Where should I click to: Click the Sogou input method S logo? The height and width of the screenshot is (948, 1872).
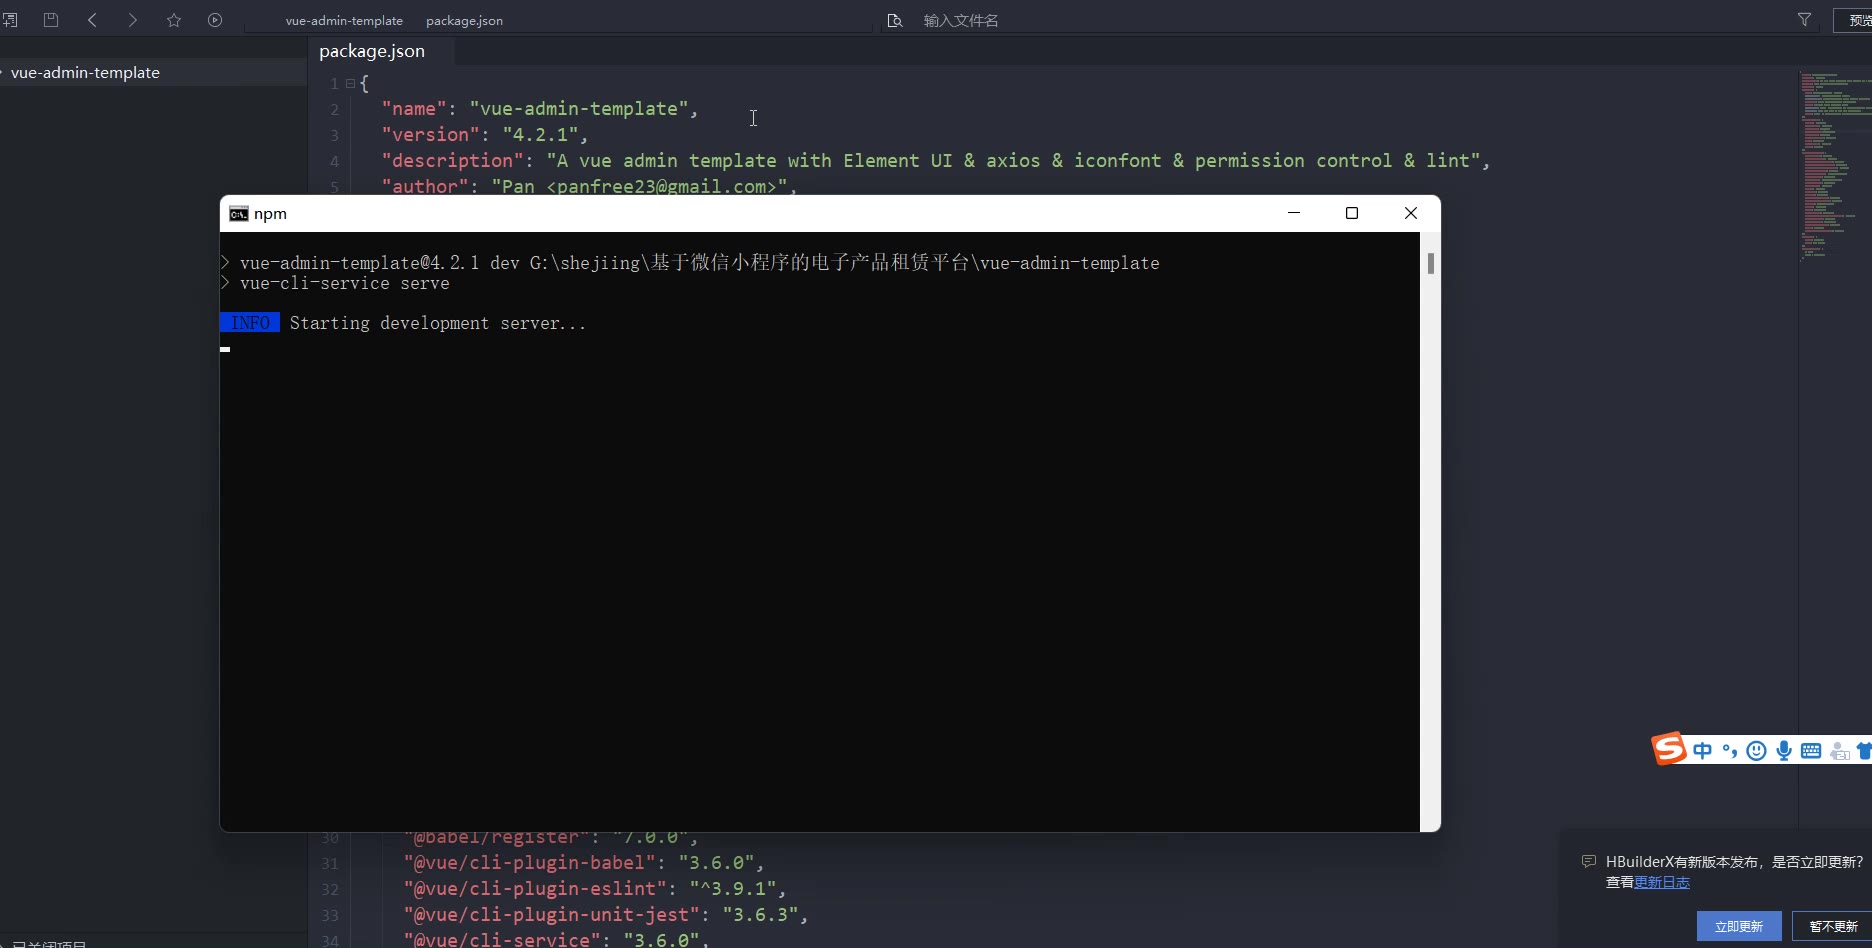1669,749
